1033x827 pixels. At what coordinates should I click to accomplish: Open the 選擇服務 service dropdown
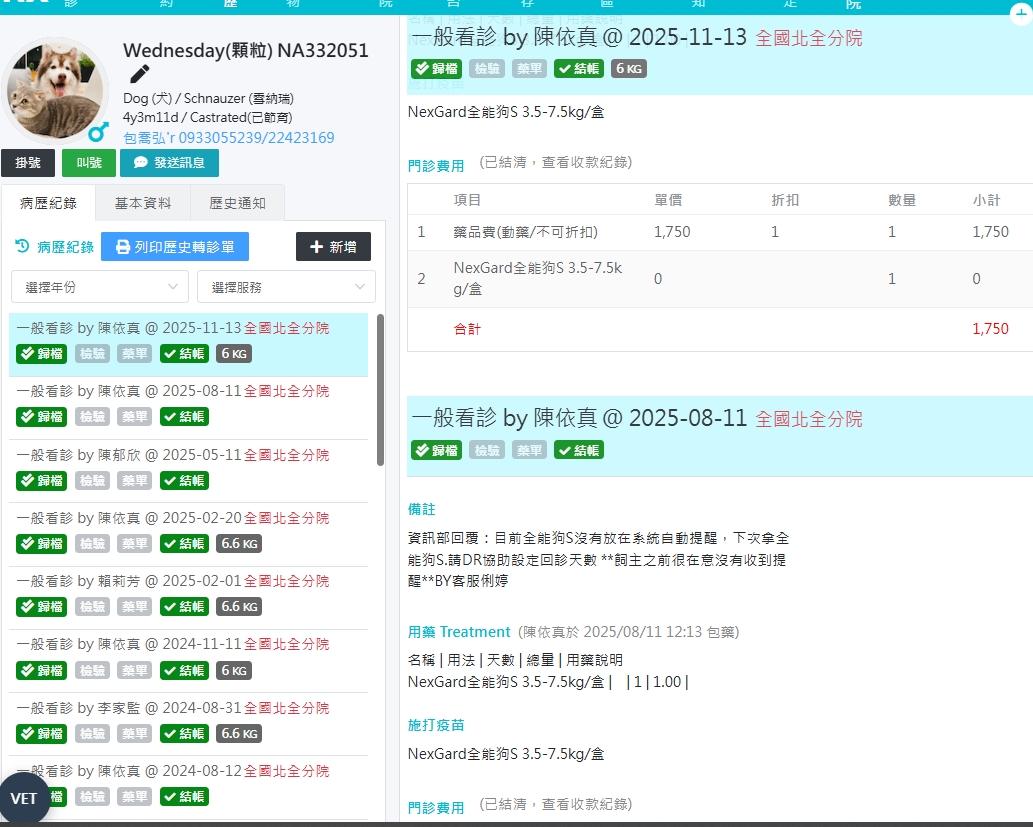(x=286, y=287)
